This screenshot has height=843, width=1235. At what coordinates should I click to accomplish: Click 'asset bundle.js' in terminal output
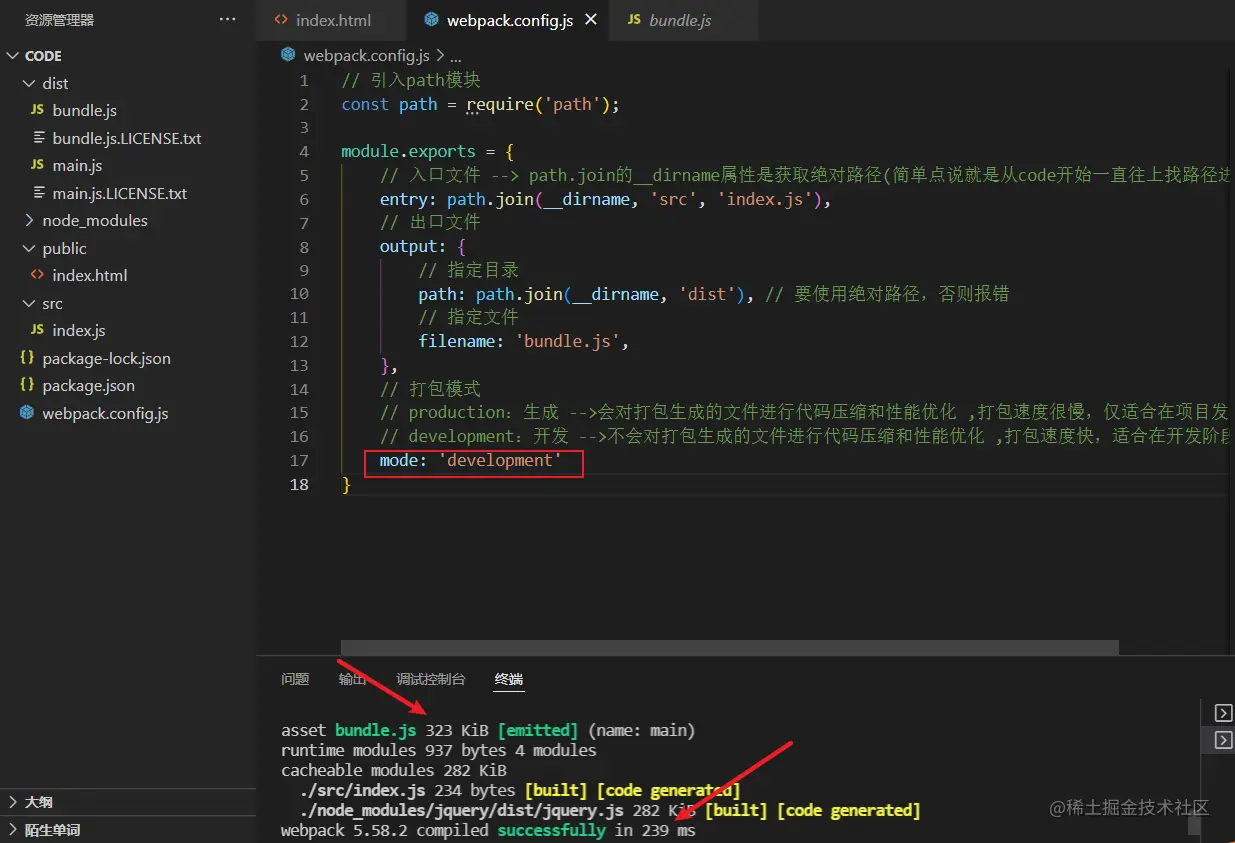pos(349,730)
